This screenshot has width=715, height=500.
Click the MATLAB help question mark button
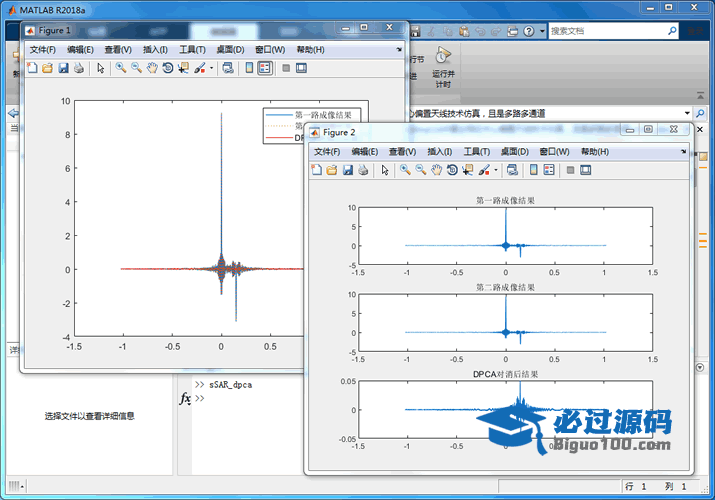pos(527,31)
